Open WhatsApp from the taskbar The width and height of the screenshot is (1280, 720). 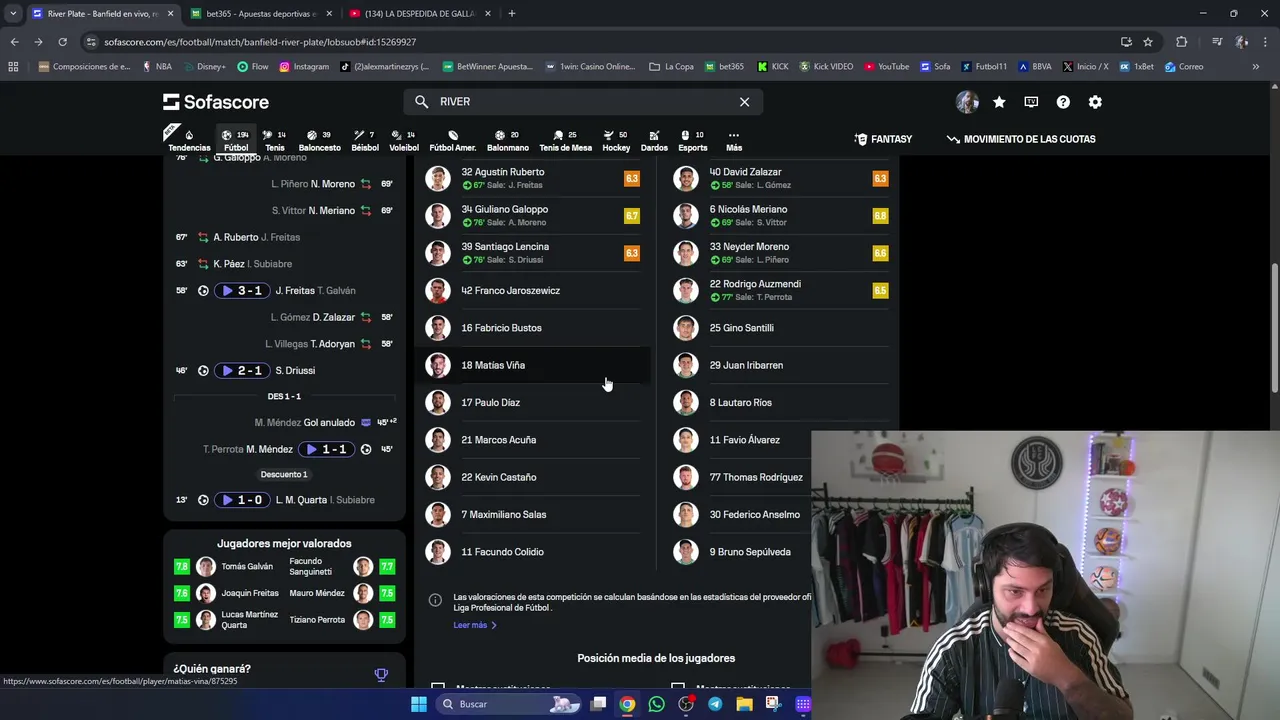656,704
